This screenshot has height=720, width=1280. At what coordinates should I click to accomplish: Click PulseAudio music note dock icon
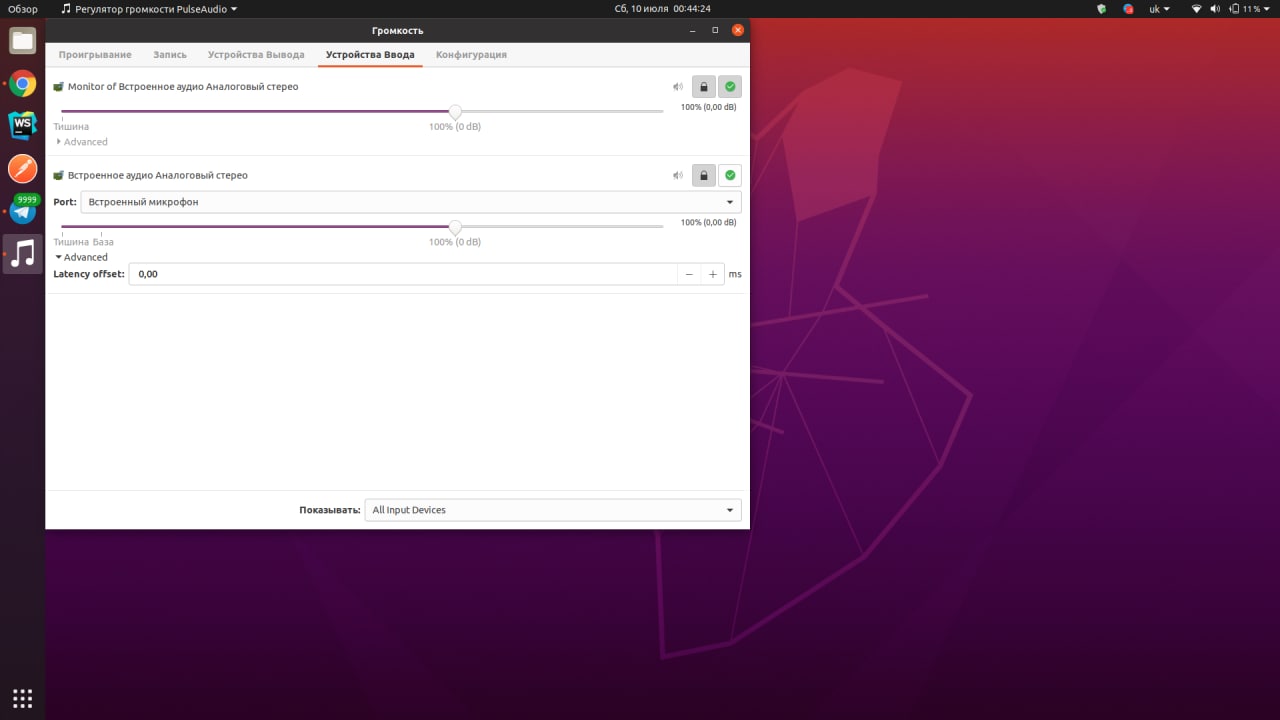[x=23, y=253]
